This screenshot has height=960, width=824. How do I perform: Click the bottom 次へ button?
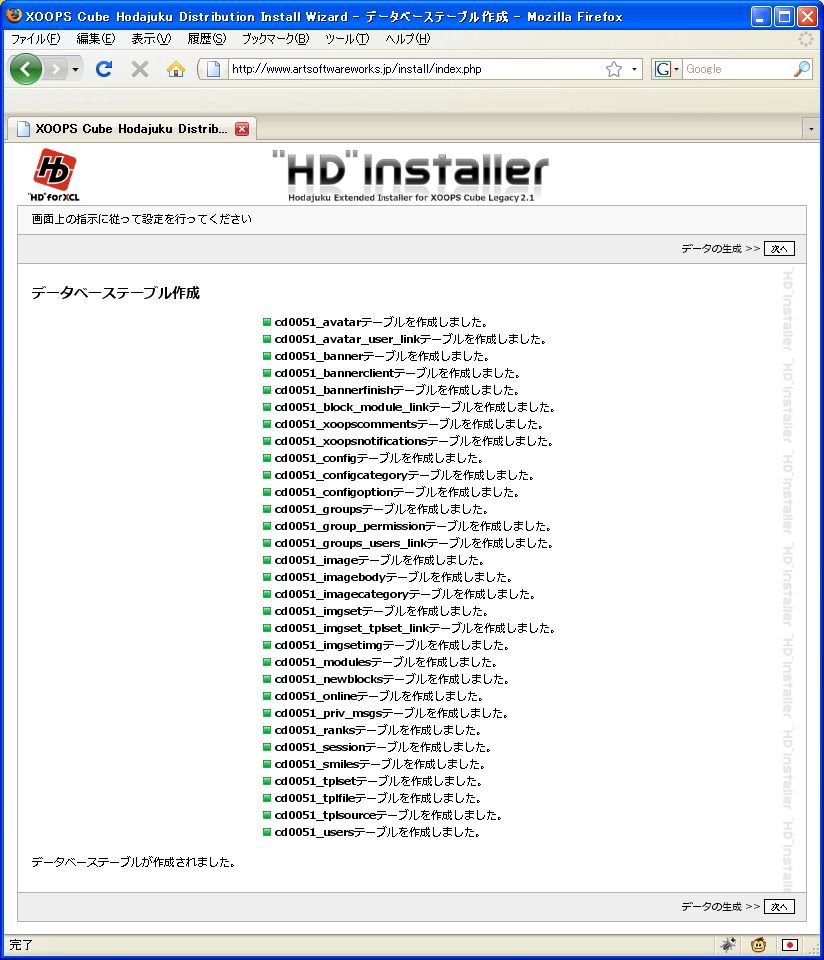(x=779, y=906)
